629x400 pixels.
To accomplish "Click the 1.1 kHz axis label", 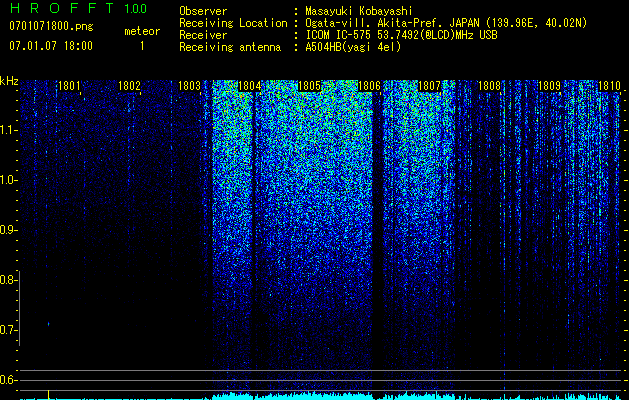I will point(7,130).
